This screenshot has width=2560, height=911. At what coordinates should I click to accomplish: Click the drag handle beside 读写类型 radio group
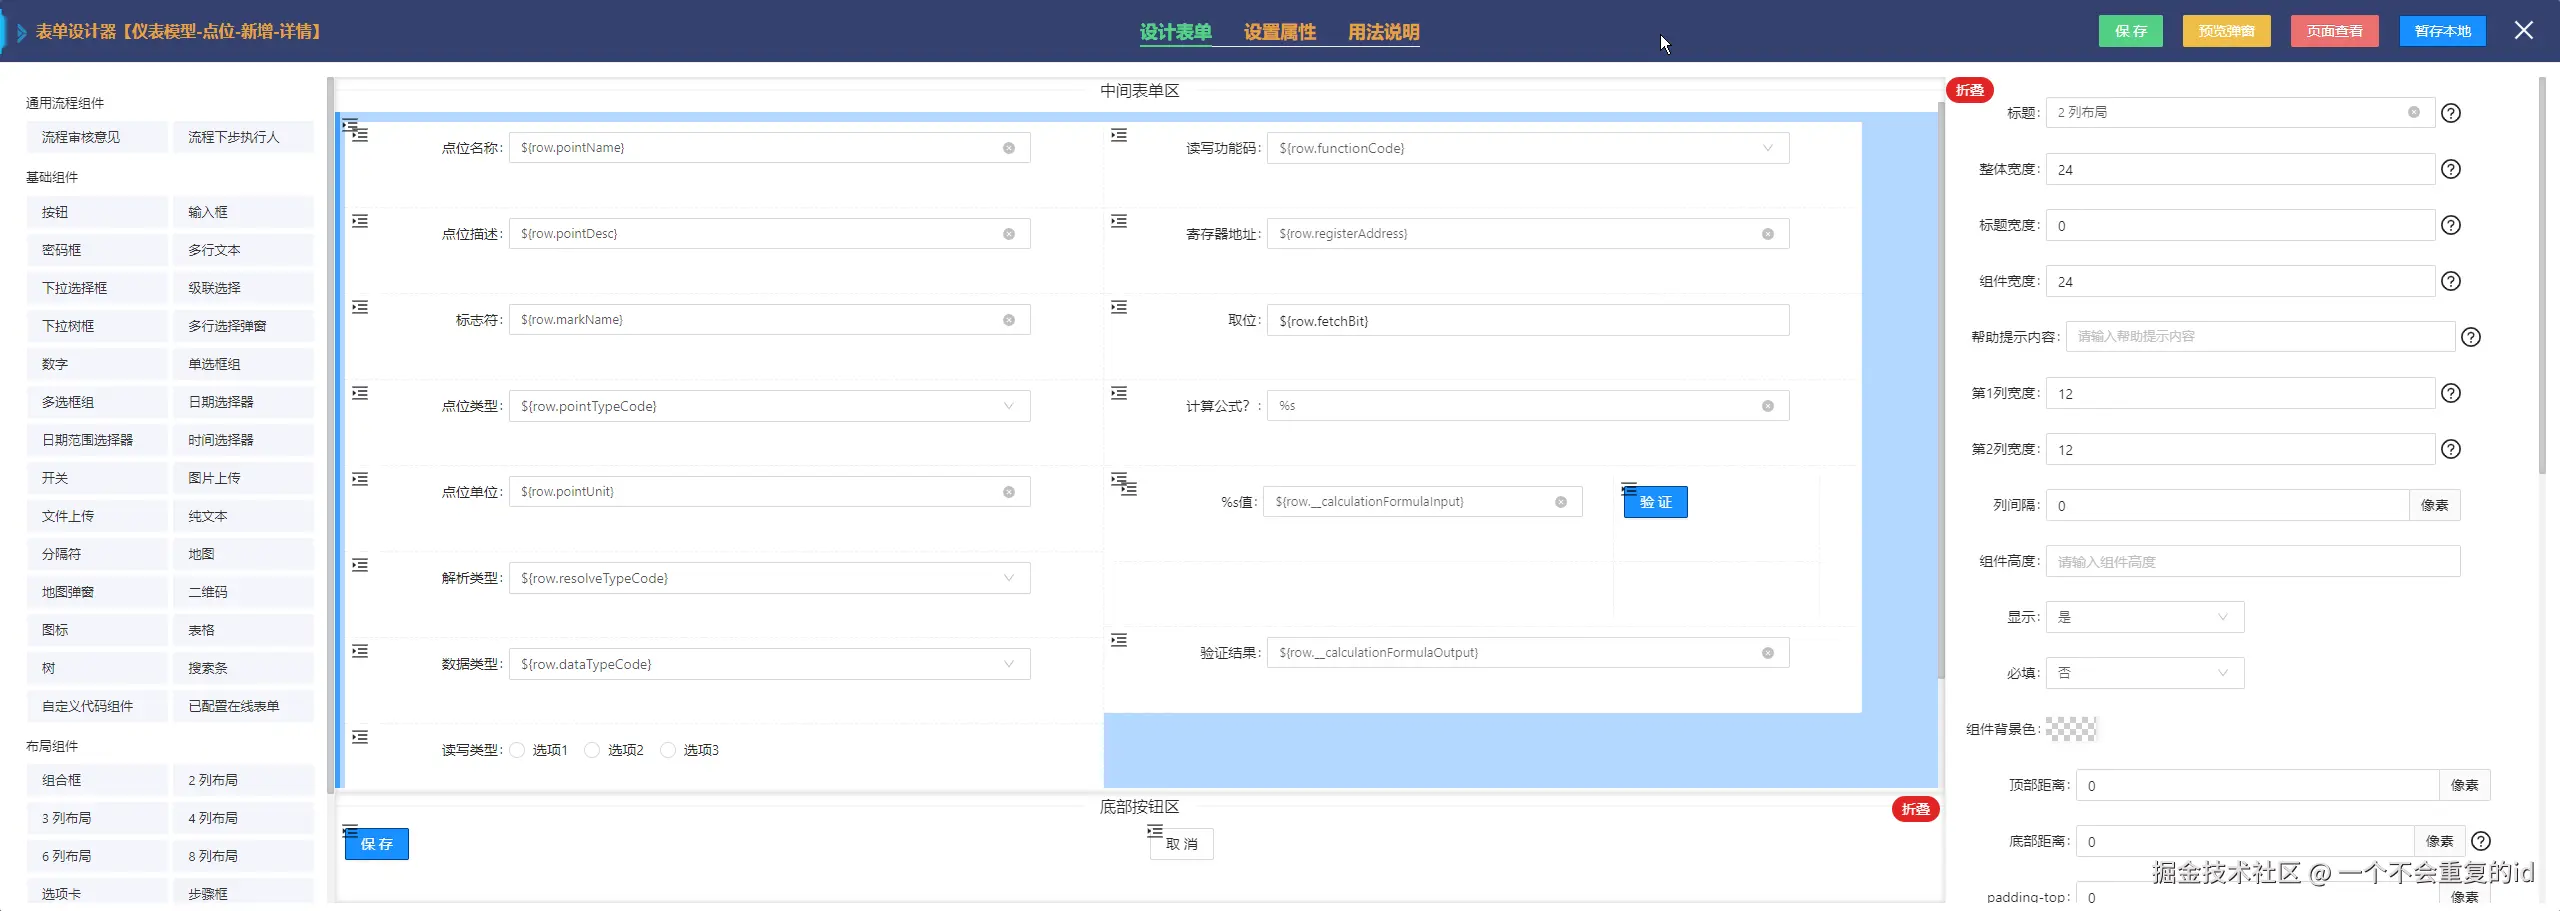[x=360, y=737]
